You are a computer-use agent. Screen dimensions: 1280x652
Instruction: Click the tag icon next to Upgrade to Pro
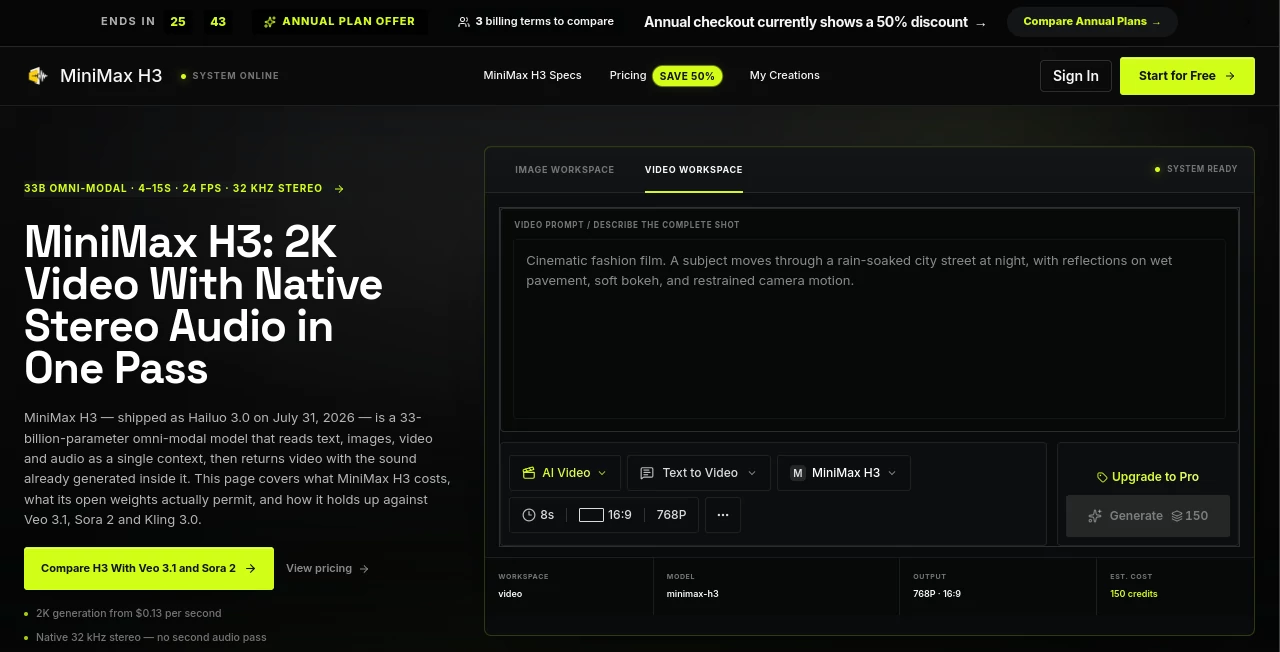(1102, 477)
